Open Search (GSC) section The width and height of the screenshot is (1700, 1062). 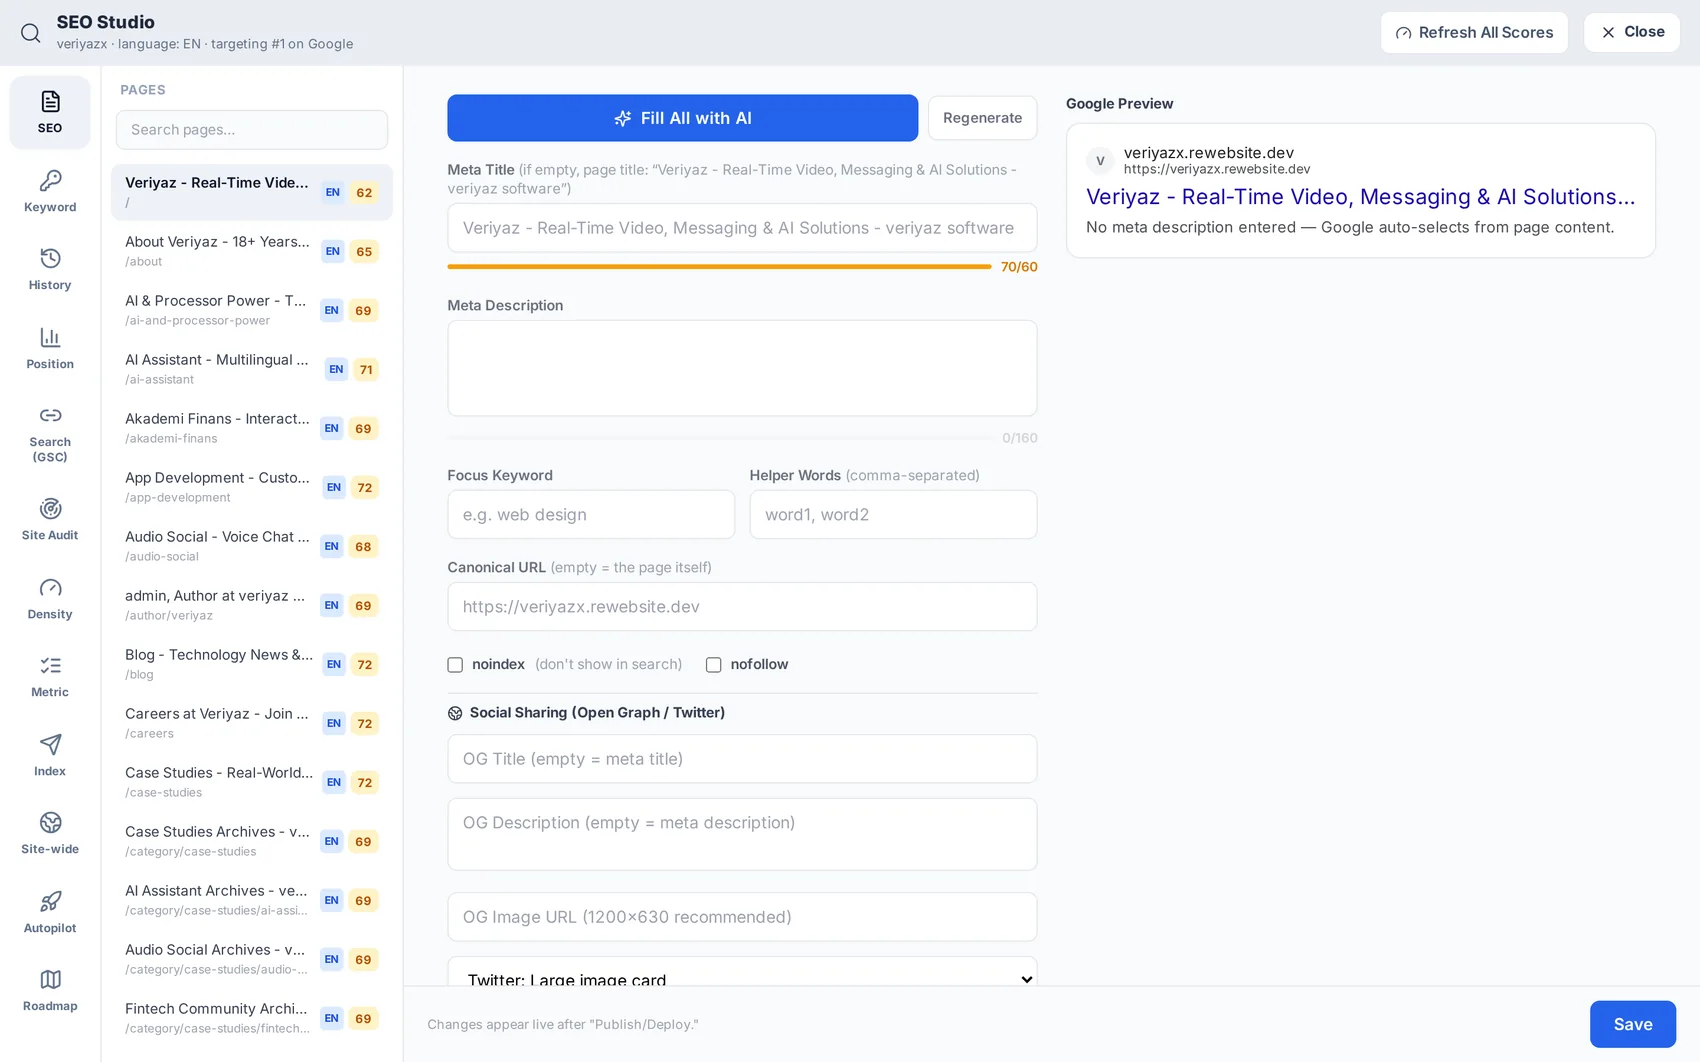pyautogui.click(x=50, y=434)
